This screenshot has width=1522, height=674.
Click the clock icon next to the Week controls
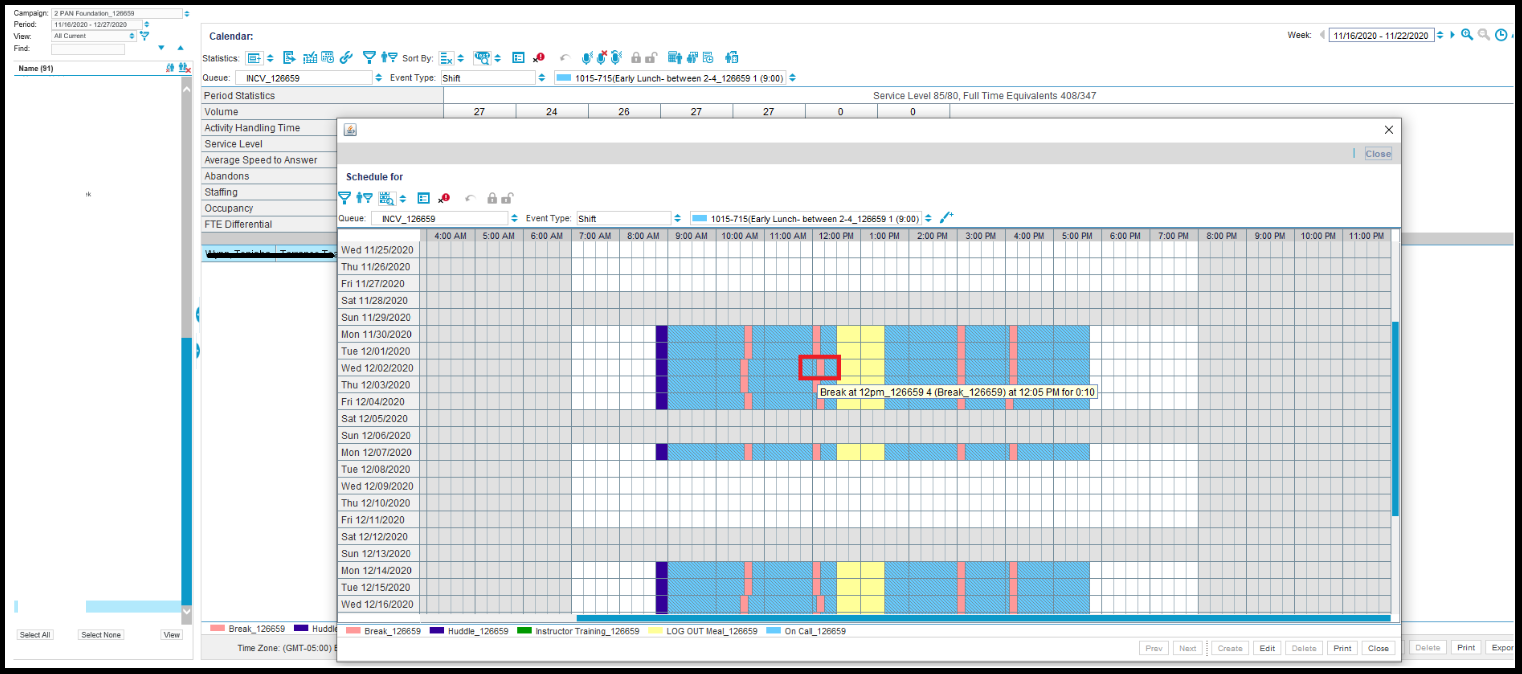pos(1501,34)
